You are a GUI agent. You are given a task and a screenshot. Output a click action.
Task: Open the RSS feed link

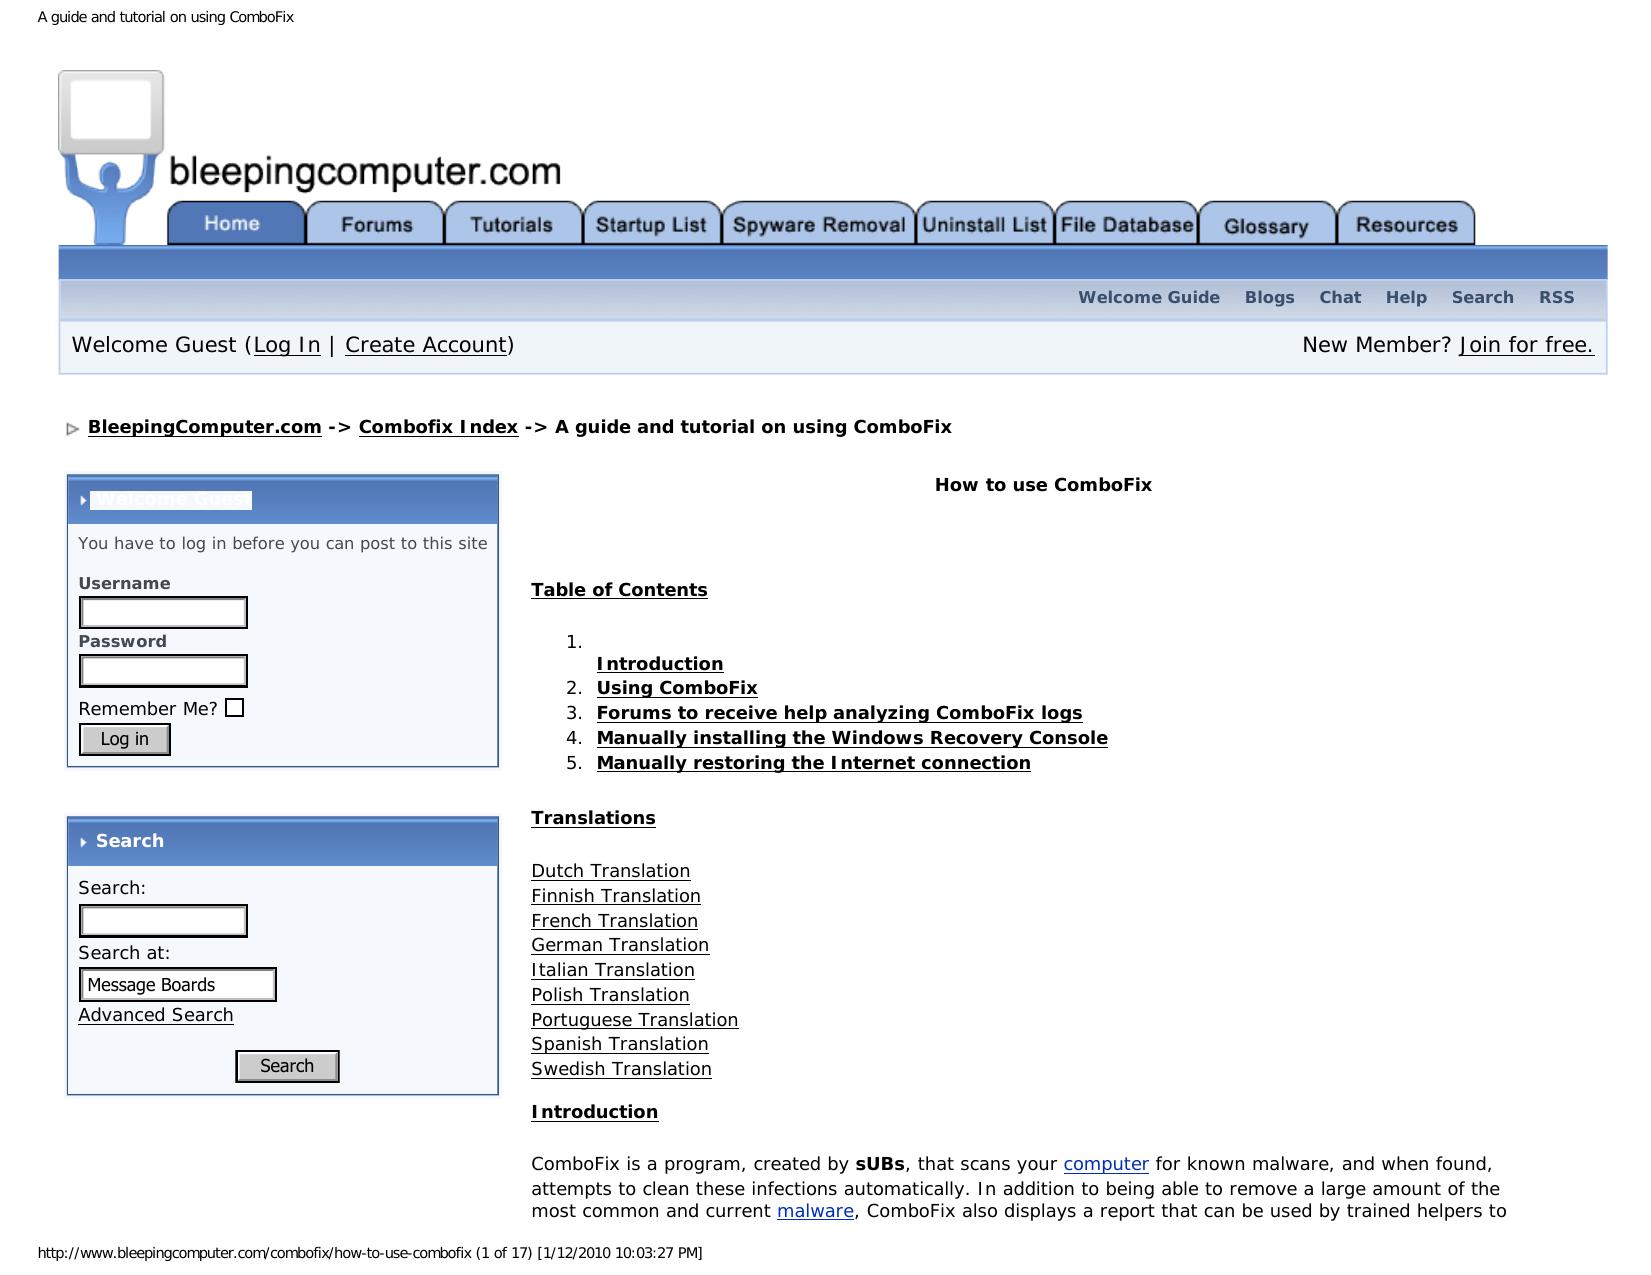[1556, 297]
